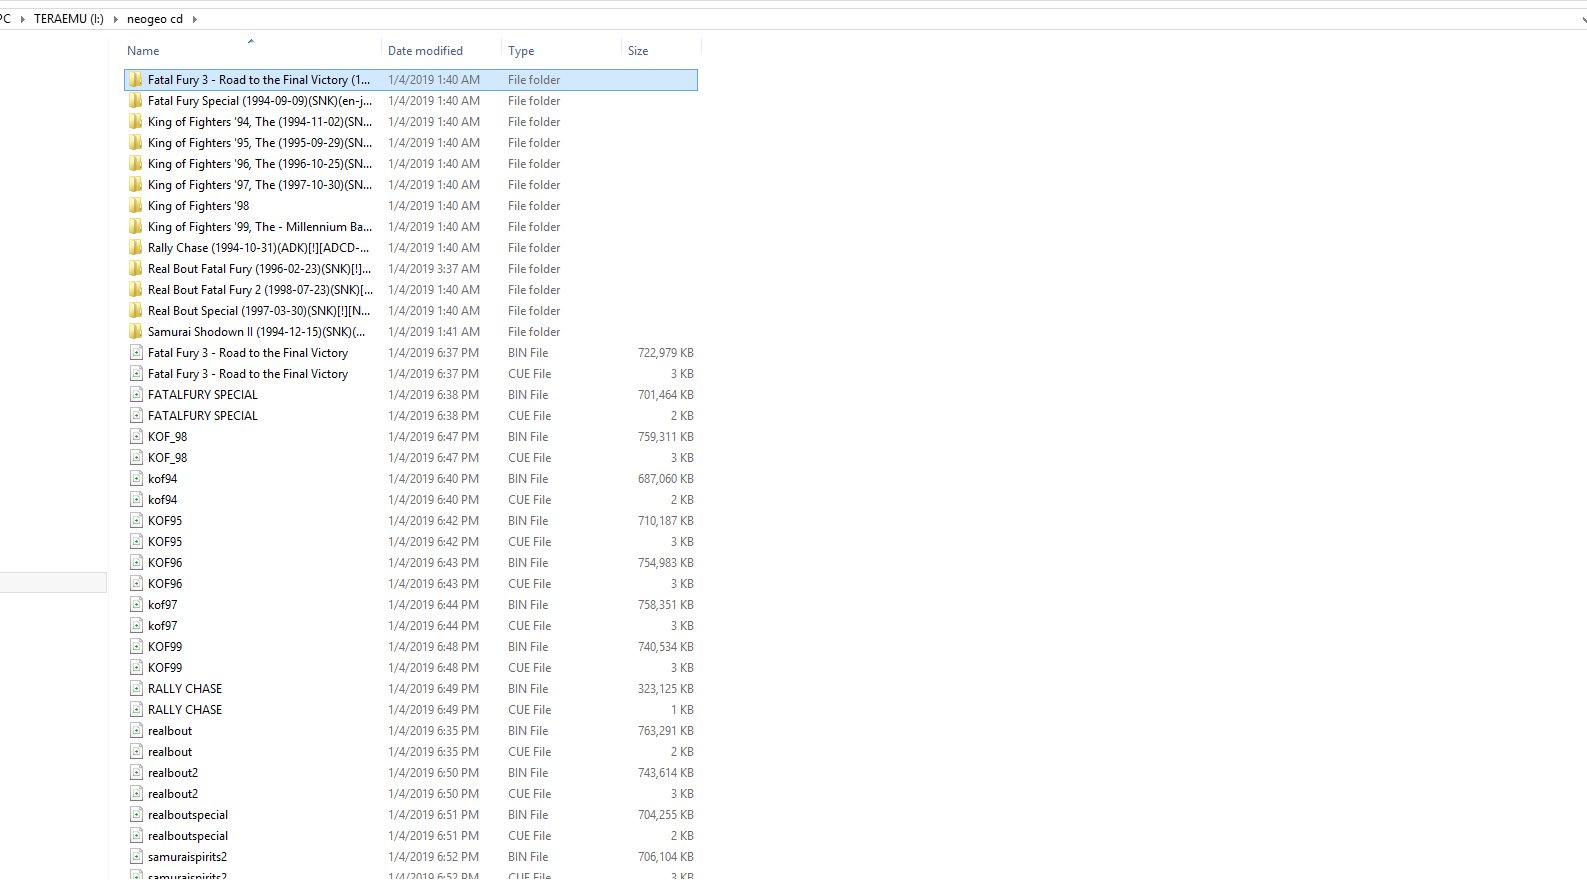The height and width of the screenshot is (885, 1587).
Task: Select the realboutspecial BIN file name
Action: [188, 815]
